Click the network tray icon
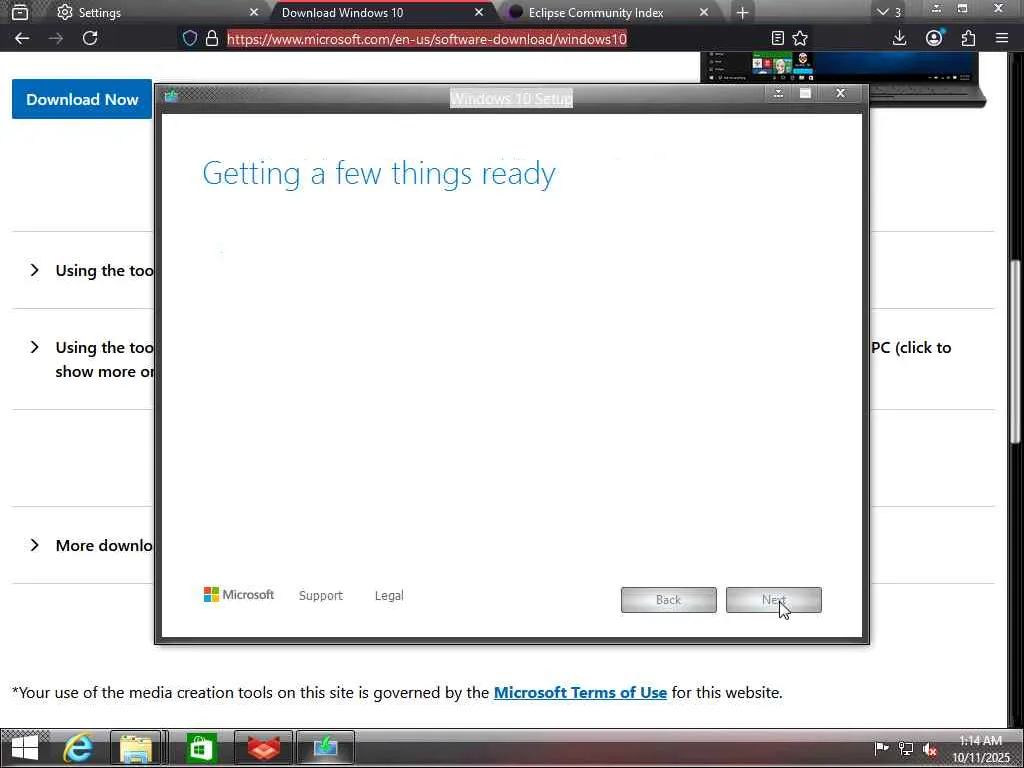Image resolution: width=1024 pixels, height=768 pixels. click(906, 748)
